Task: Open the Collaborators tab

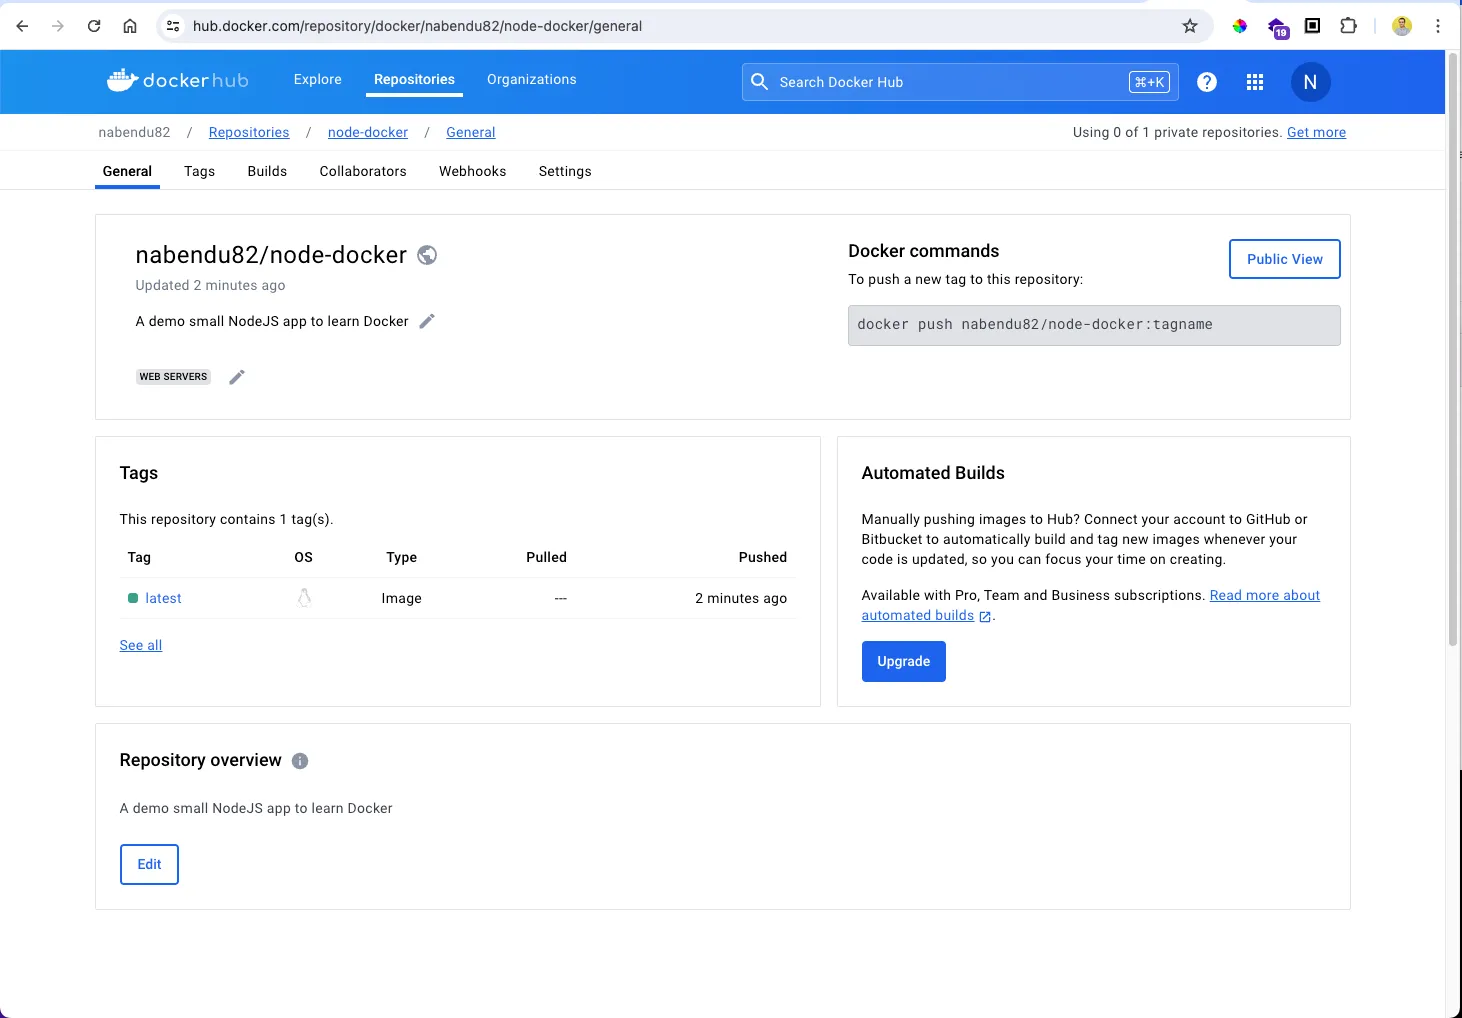Action: [363, 171]
